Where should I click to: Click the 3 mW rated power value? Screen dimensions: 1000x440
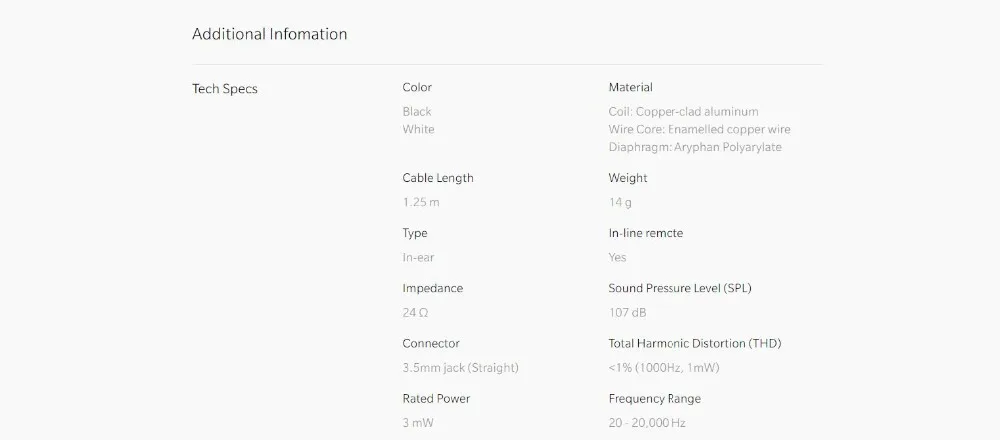click(x=419, y=422)
